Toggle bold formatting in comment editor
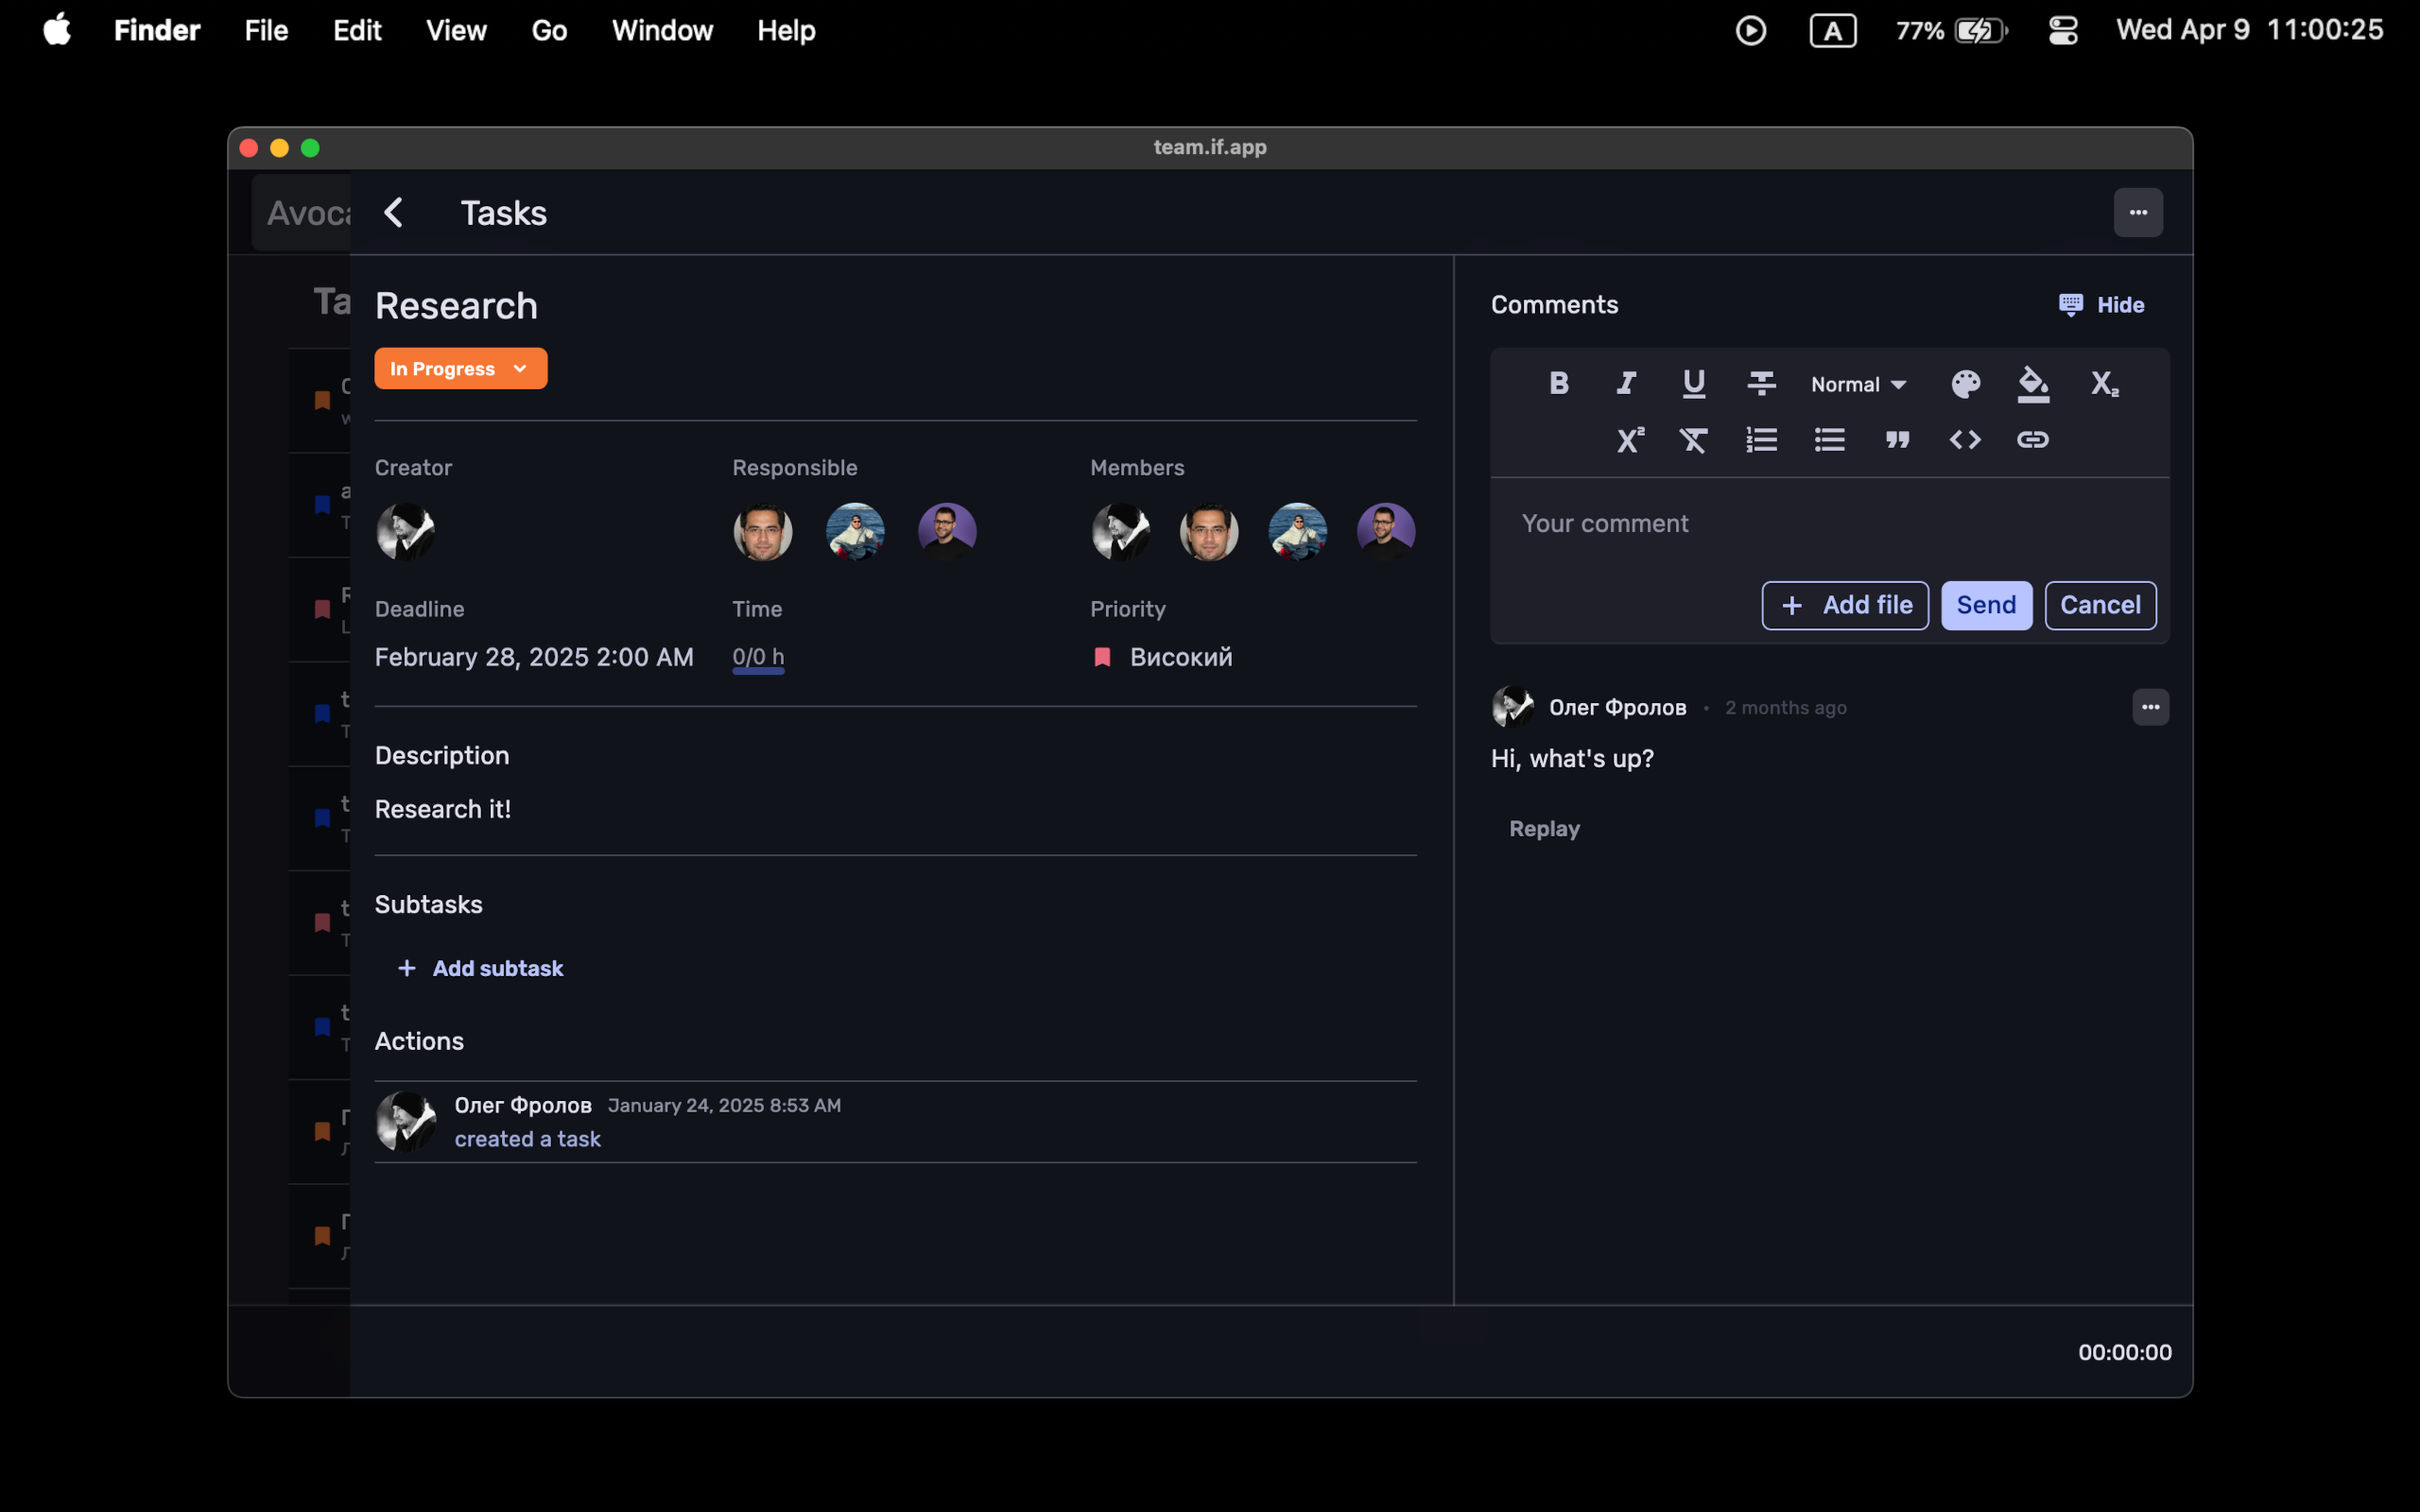This screenshot has width=2420, height=1512. point(1558,383)
